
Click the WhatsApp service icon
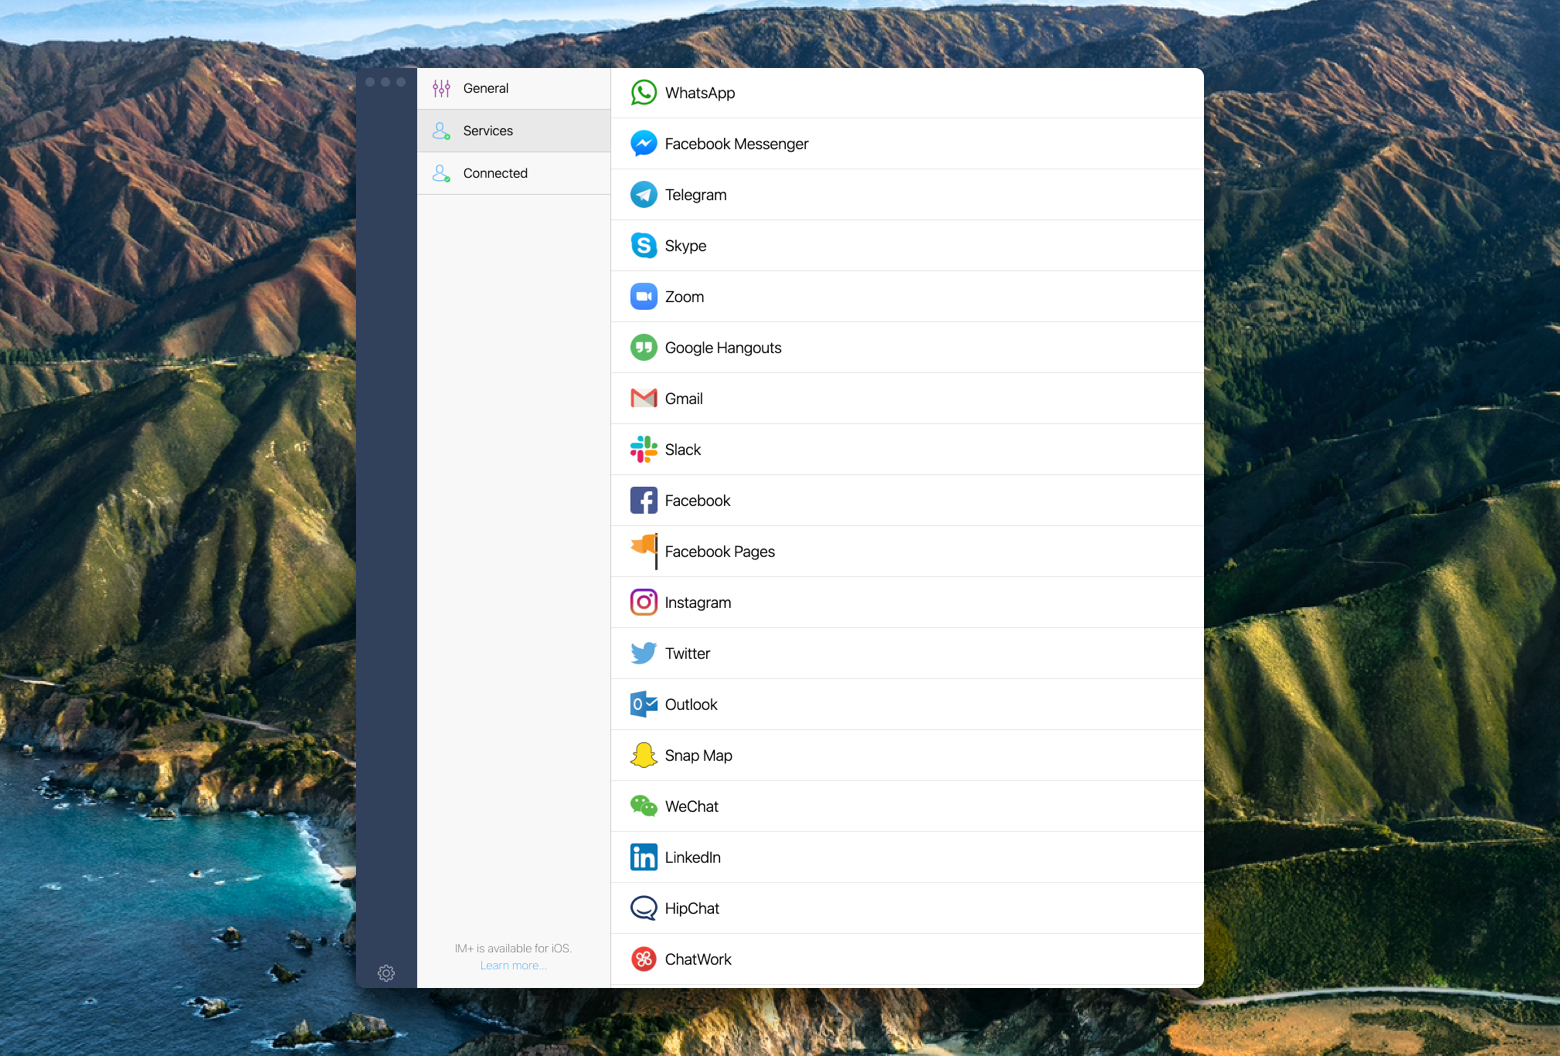[x=644, y=93]
